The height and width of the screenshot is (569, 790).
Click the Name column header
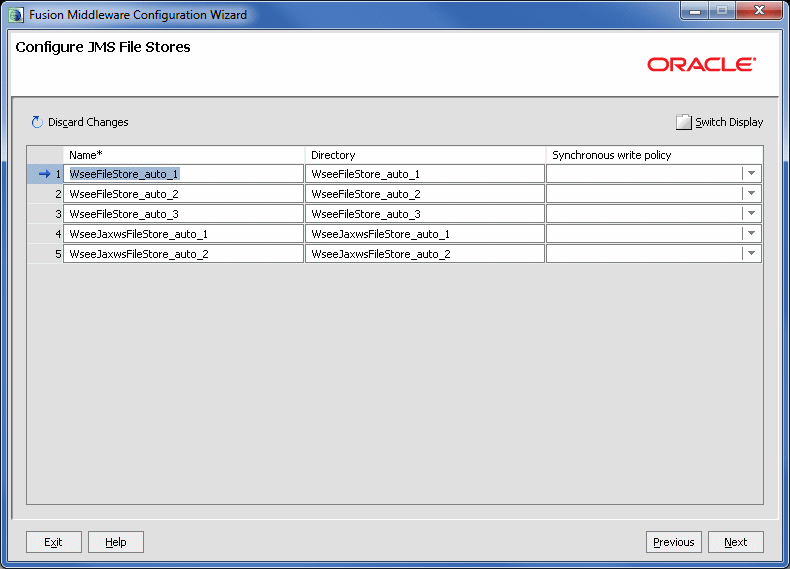pos(183,155)
